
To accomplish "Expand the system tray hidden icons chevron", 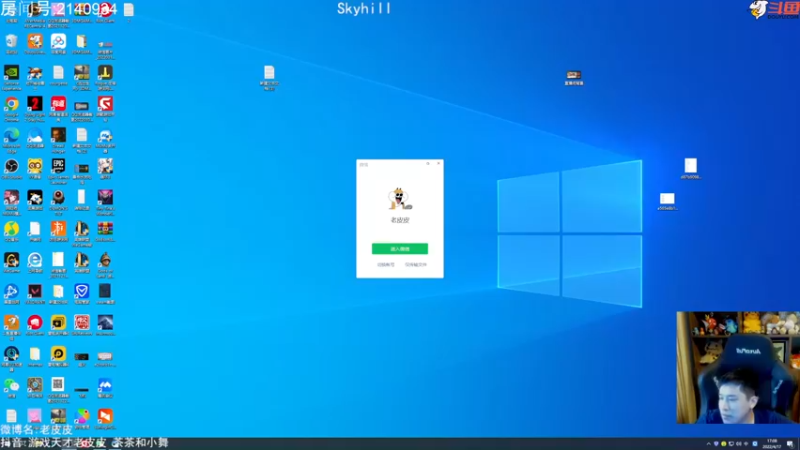I will [x=708, y=444].
